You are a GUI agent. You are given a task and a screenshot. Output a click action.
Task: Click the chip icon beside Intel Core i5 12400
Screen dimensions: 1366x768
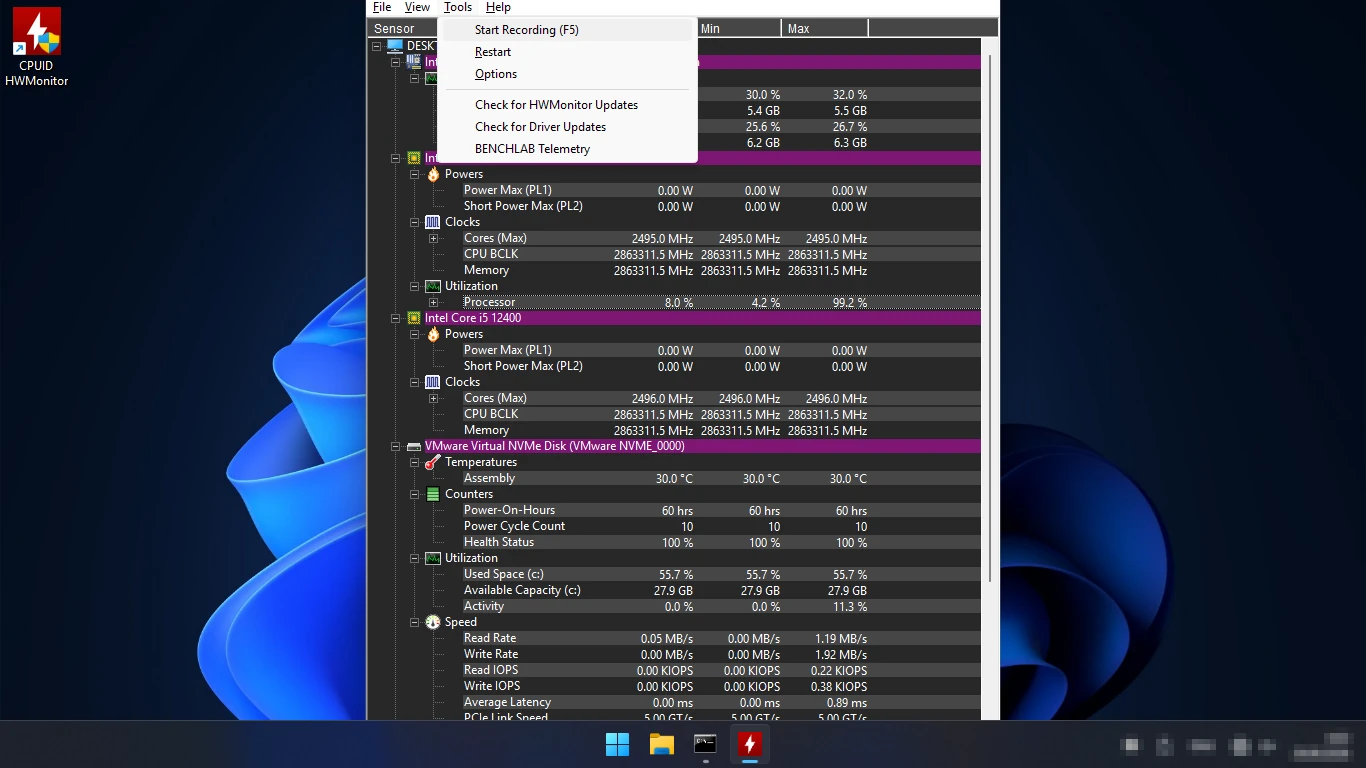(414, 318)
